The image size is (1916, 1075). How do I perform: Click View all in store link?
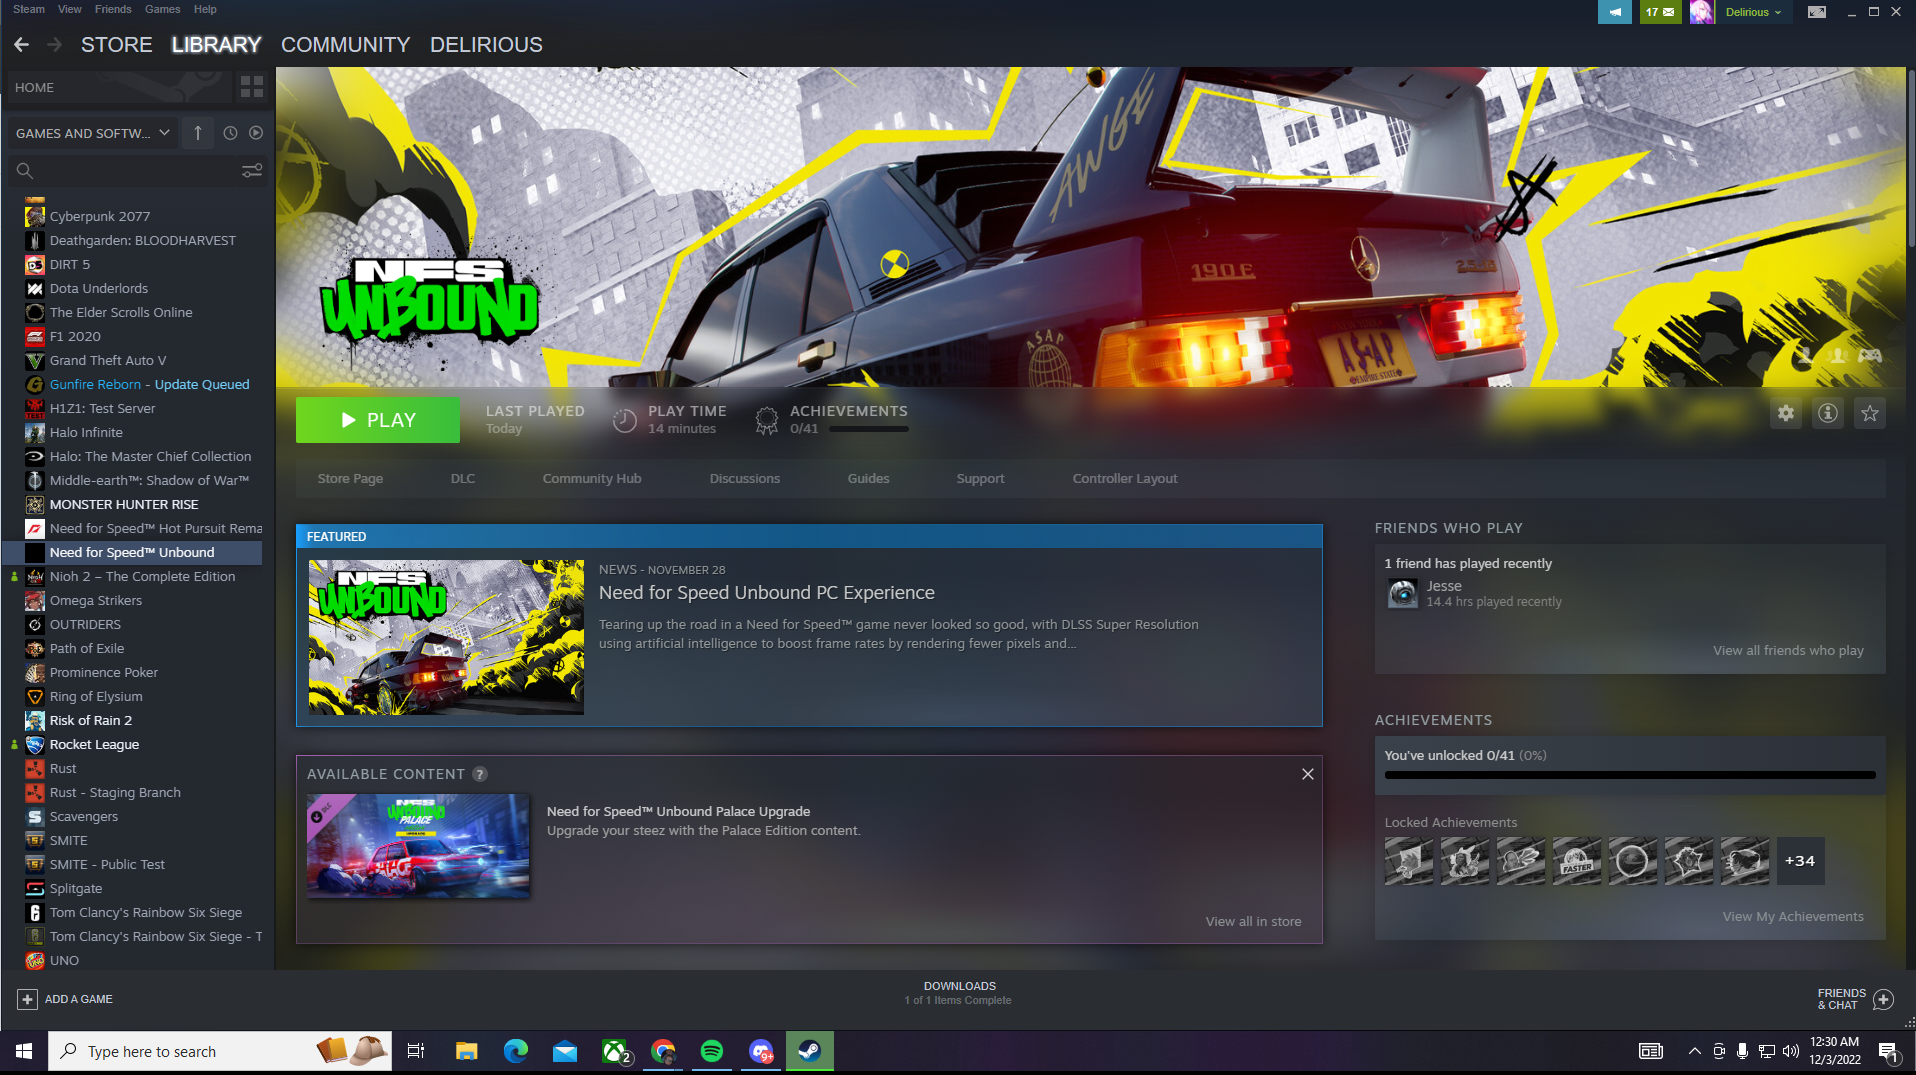[1253, 921]
